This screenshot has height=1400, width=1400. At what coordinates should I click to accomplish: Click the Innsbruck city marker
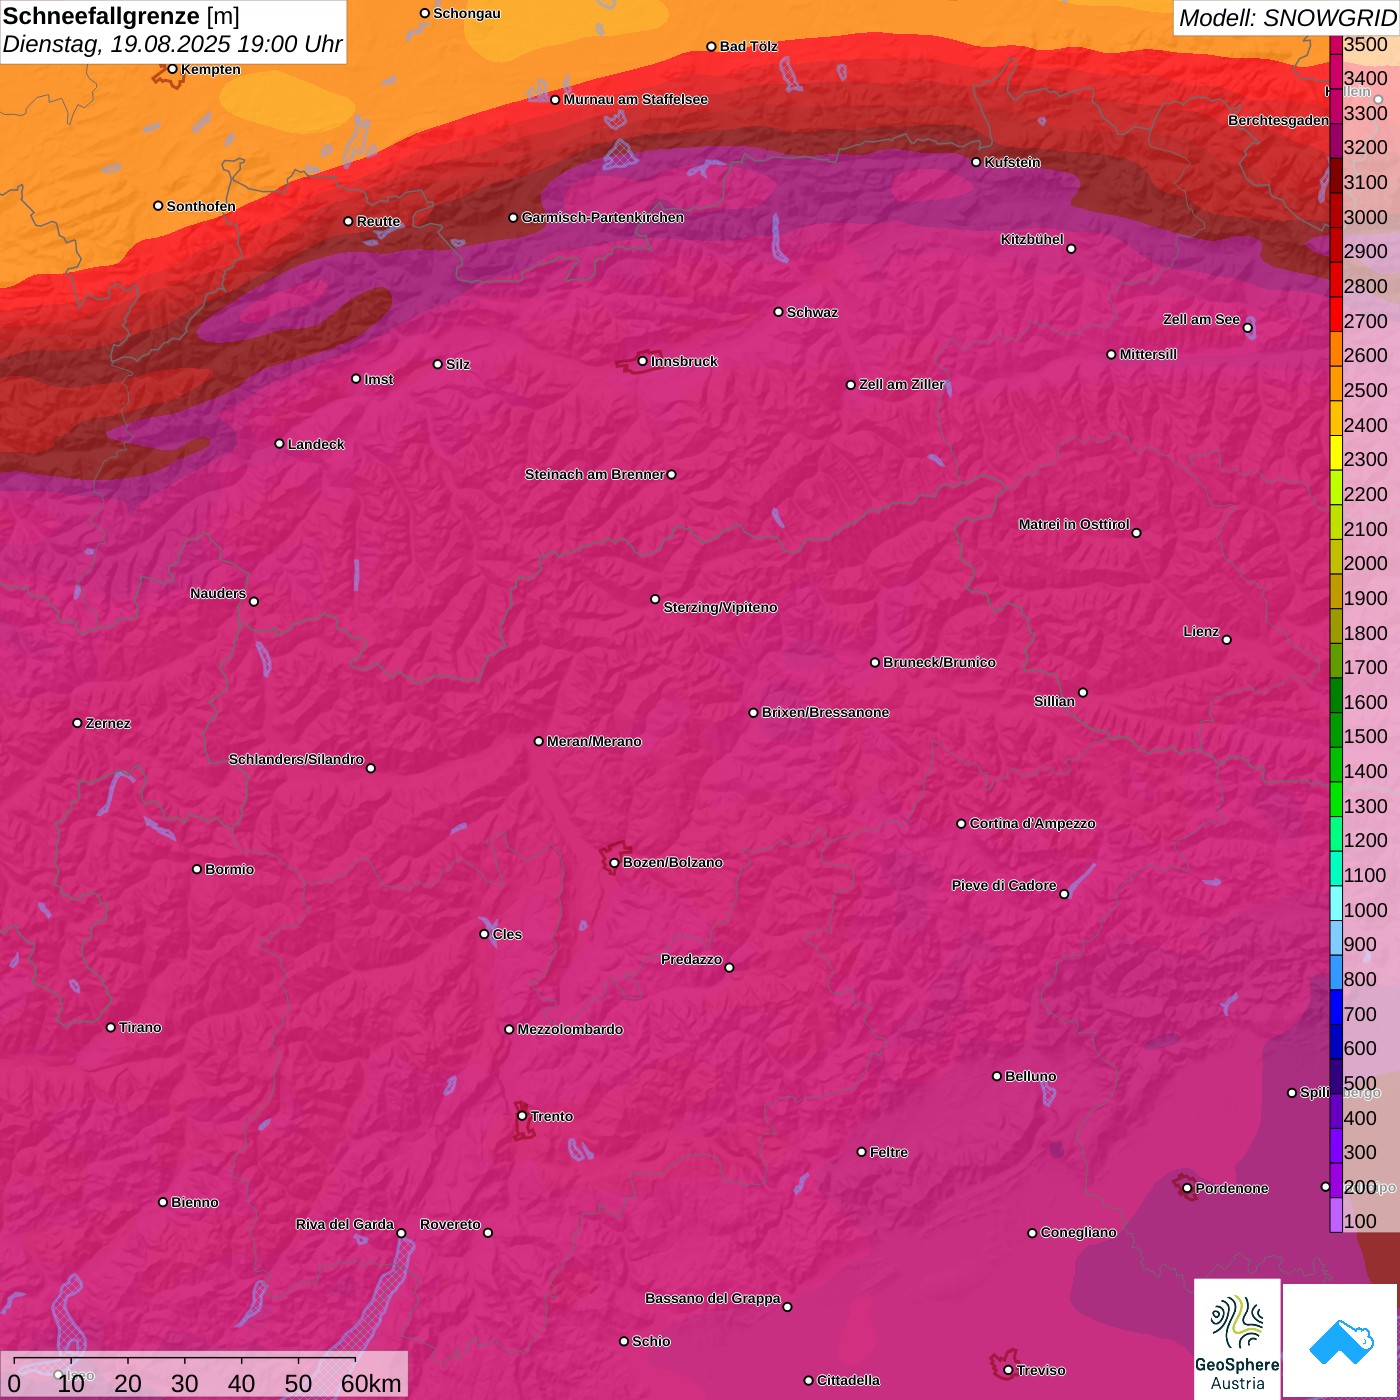pos(642,361)
